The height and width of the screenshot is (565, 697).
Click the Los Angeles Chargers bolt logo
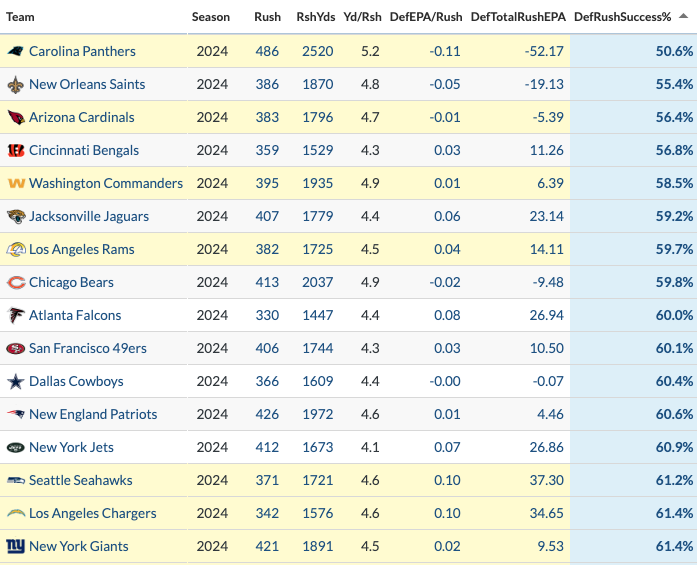coord(16,513)
